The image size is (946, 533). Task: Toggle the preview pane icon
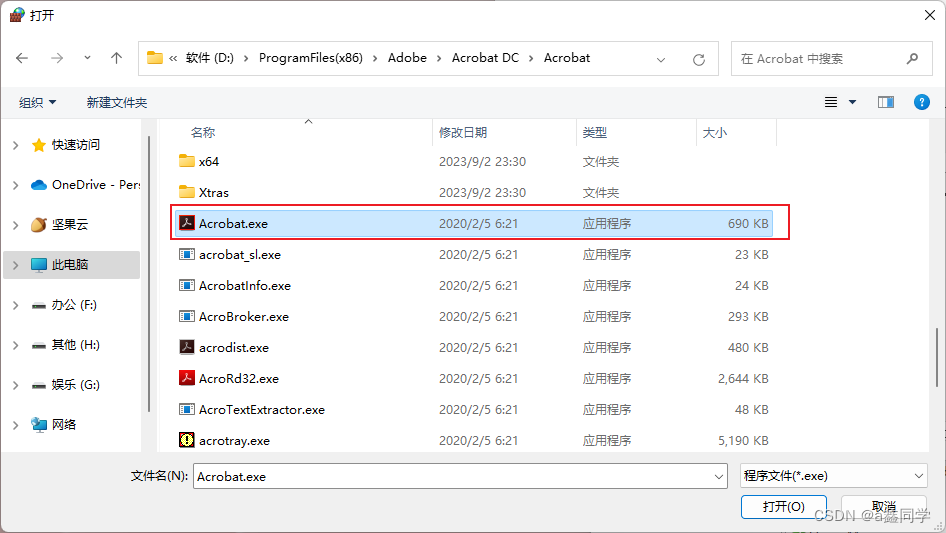(x=886, y=102)
